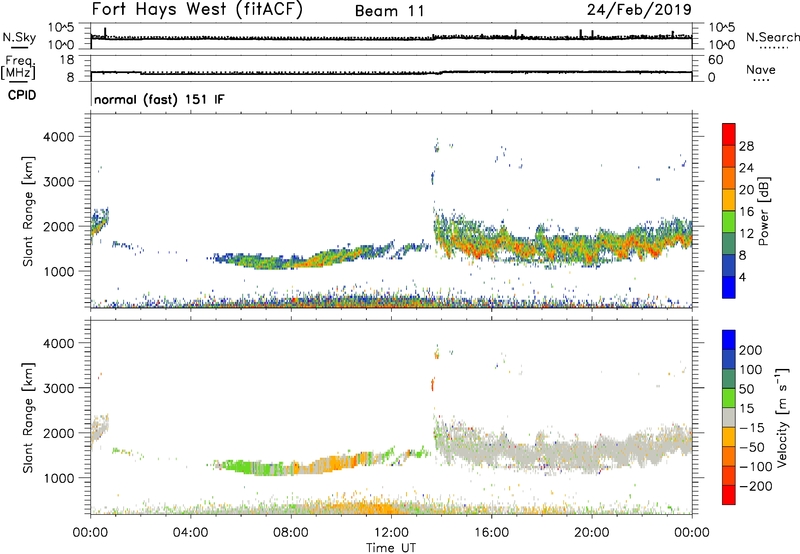The width and height of the screenshot is (800, 554).
Task: Click the '16:00' time axis tick label
Action: [491, 533]
